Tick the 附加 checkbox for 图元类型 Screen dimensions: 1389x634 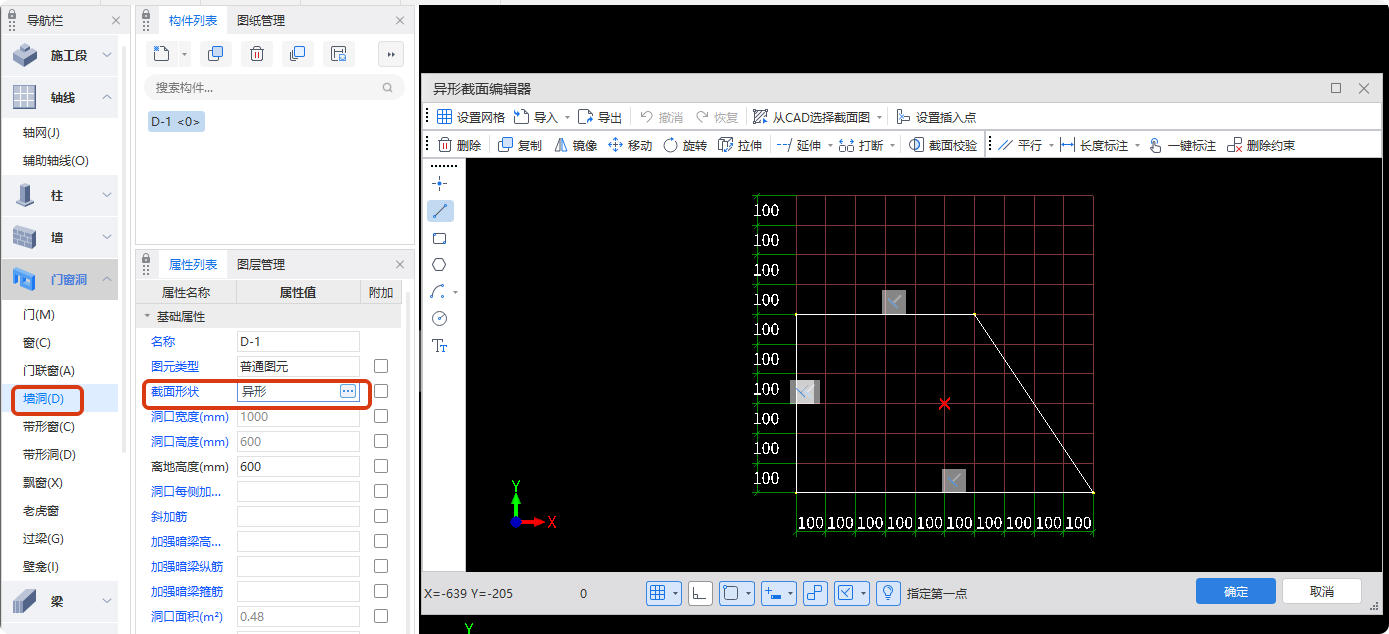click(x=381, y=366)
